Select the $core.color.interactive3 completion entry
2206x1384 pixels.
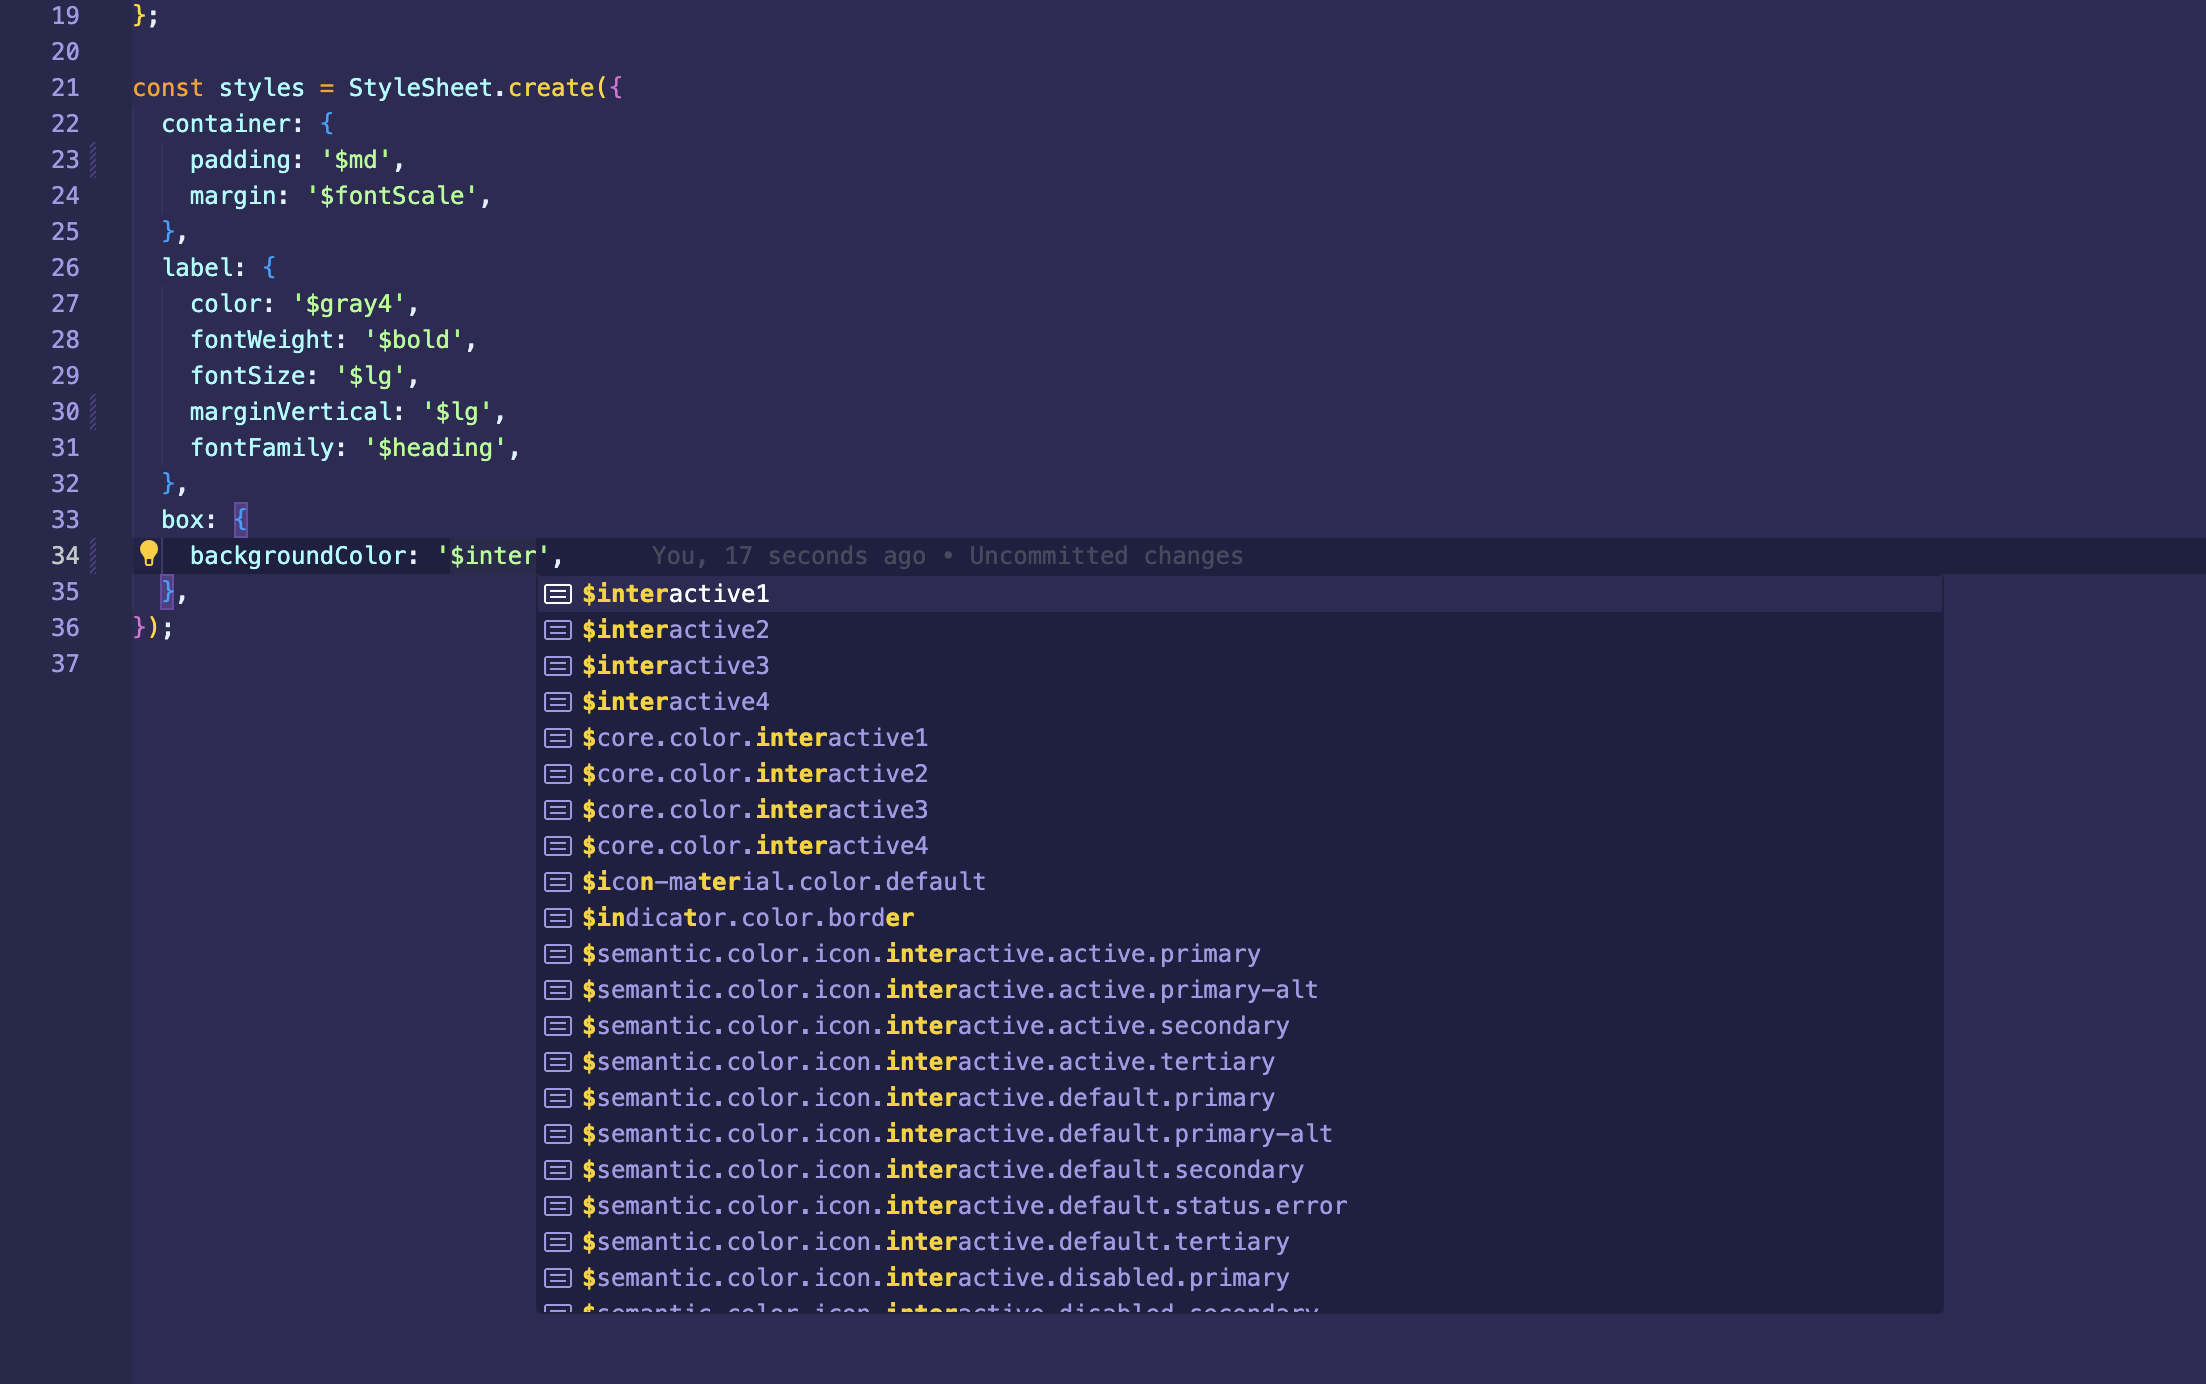coord(755,809)
